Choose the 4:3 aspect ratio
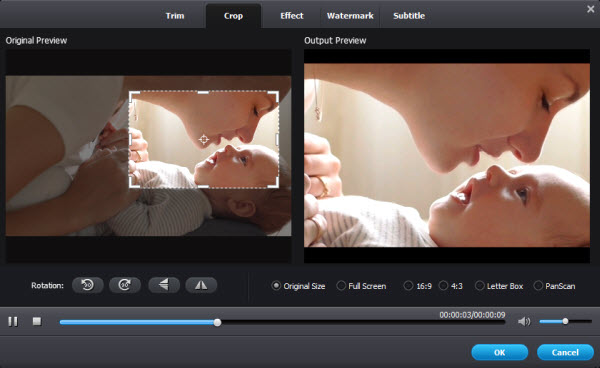The width and height of the screenshot is (600, 368). (x=451, y=286)
